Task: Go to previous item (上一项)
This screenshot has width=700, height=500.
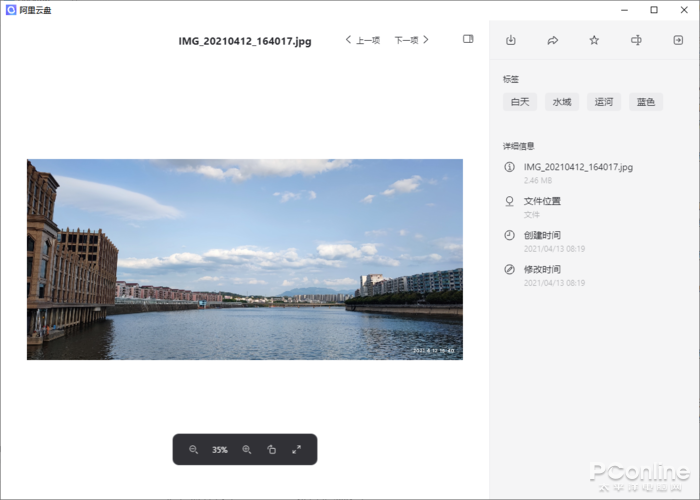Action: click(362, 40)
